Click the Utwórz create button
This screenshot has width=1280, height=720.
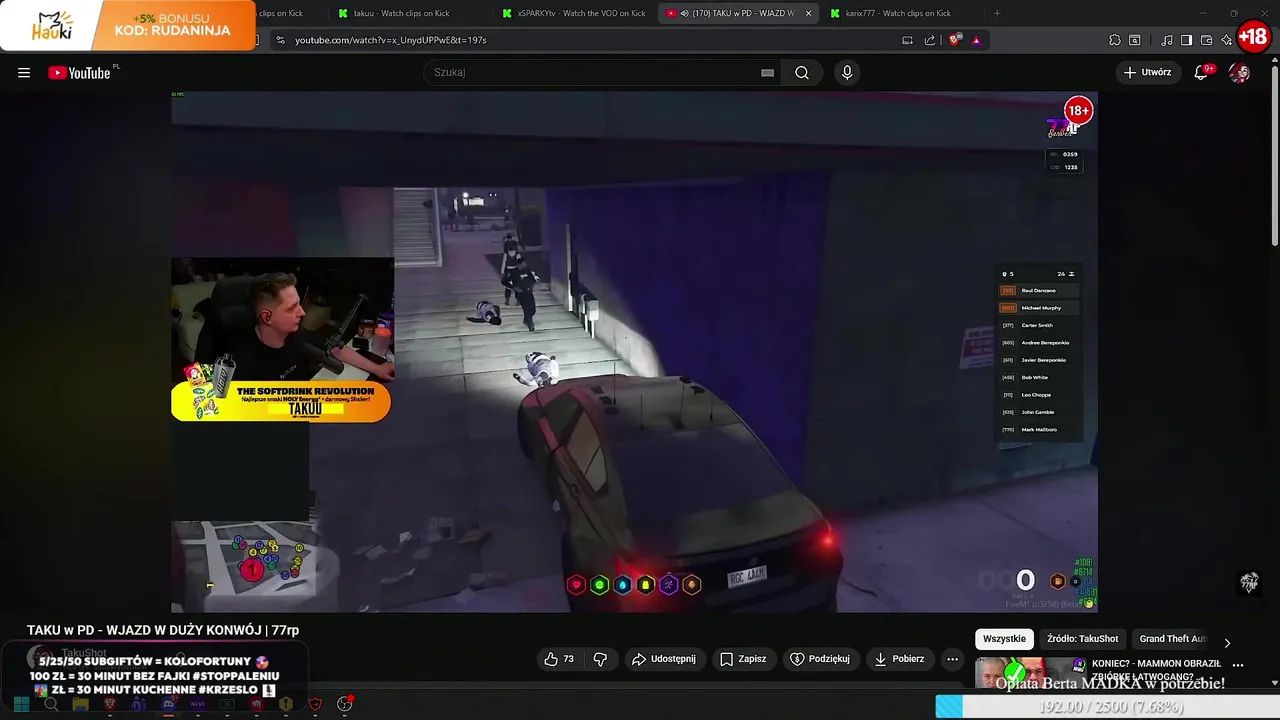(x=1147, y=72)
